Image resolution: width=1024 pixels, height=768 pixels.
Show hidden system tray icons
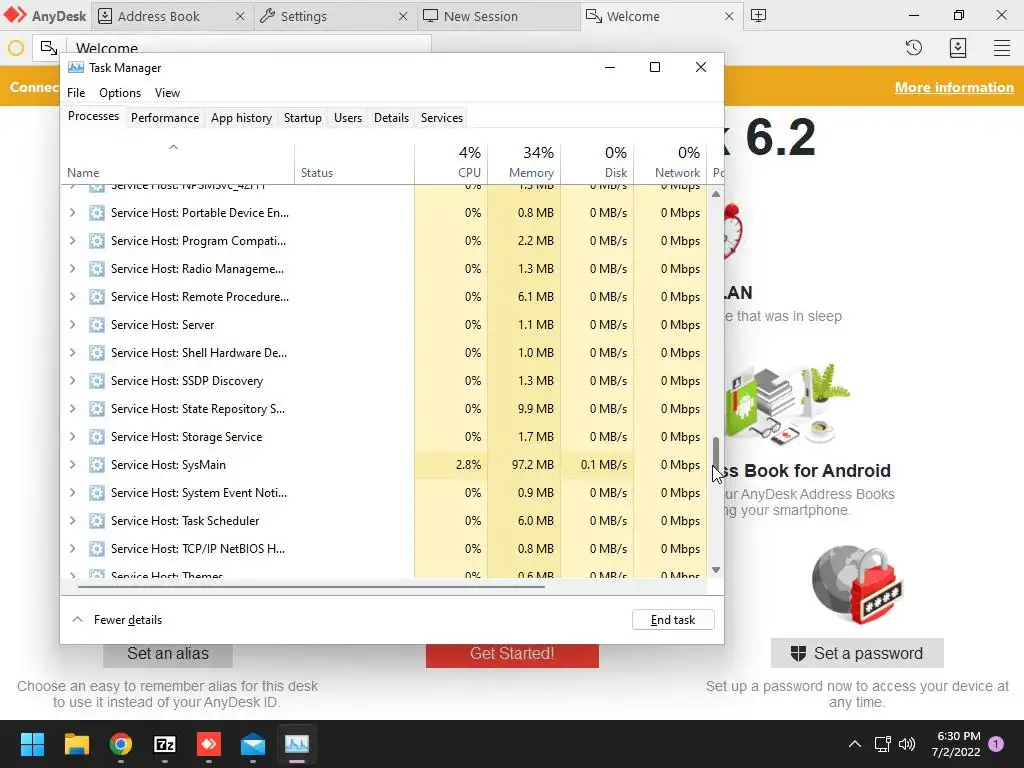tap(854, 744)
